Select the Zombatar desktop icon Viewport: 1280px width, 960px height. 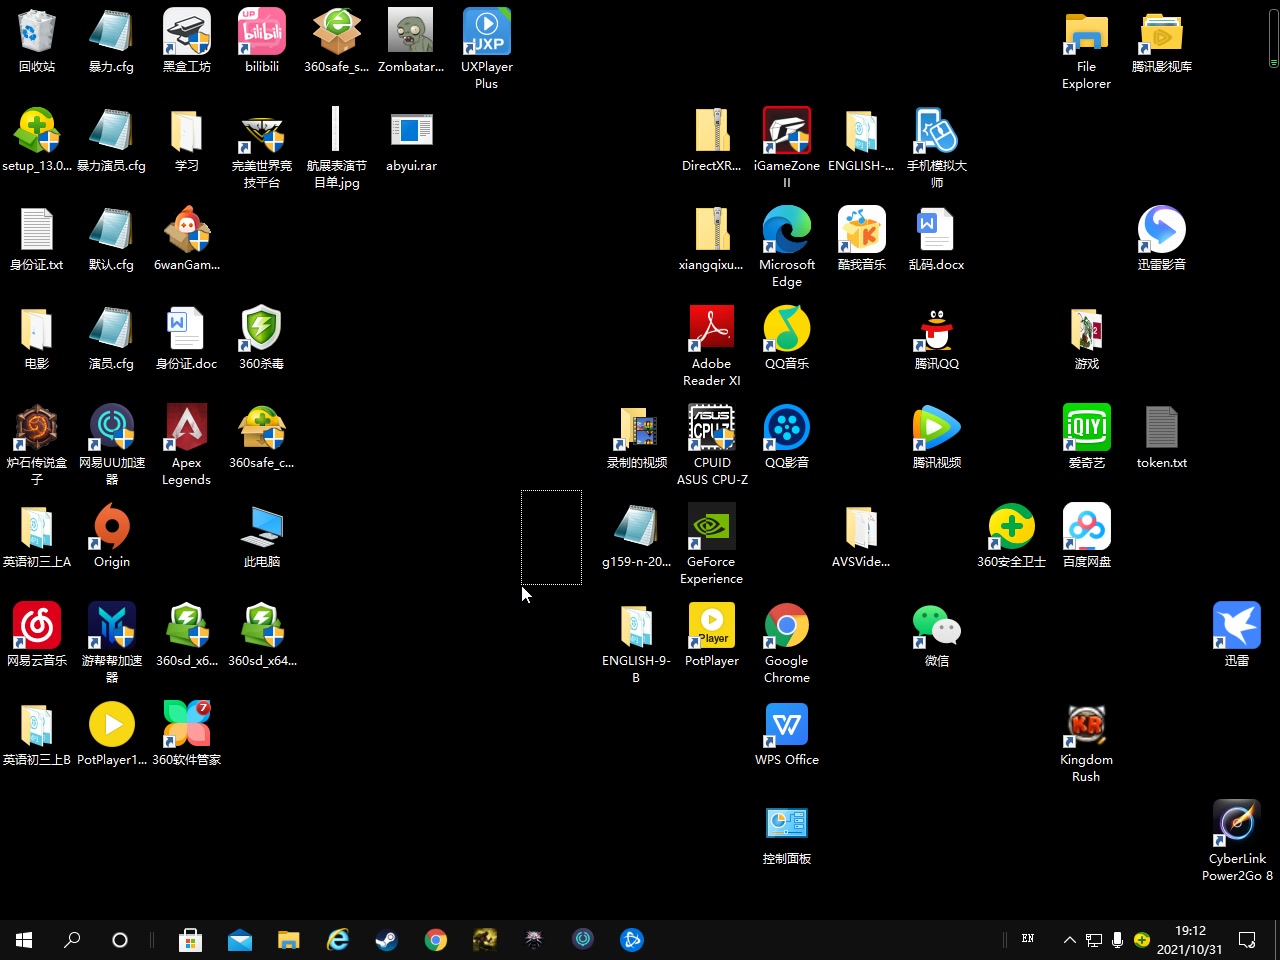411,40
